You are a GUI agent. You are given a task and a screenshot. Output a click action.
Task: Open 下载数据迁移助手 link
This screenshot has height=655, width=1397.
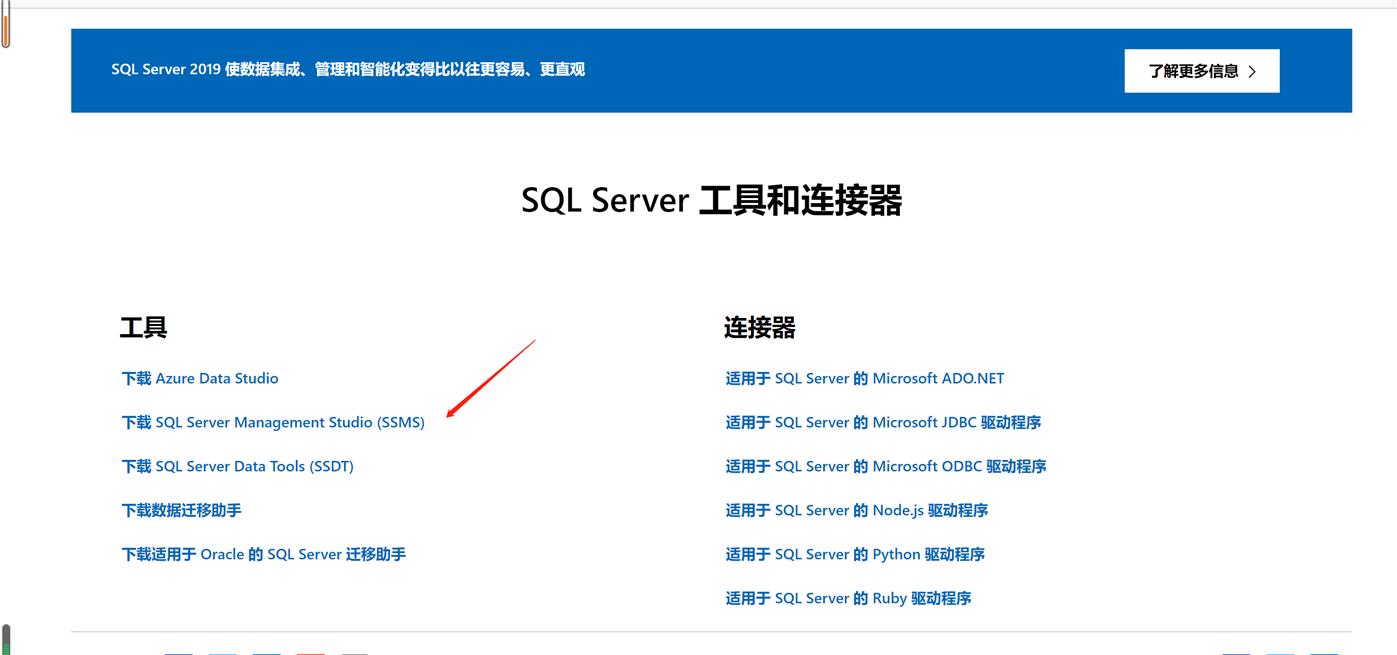point(181,510)
